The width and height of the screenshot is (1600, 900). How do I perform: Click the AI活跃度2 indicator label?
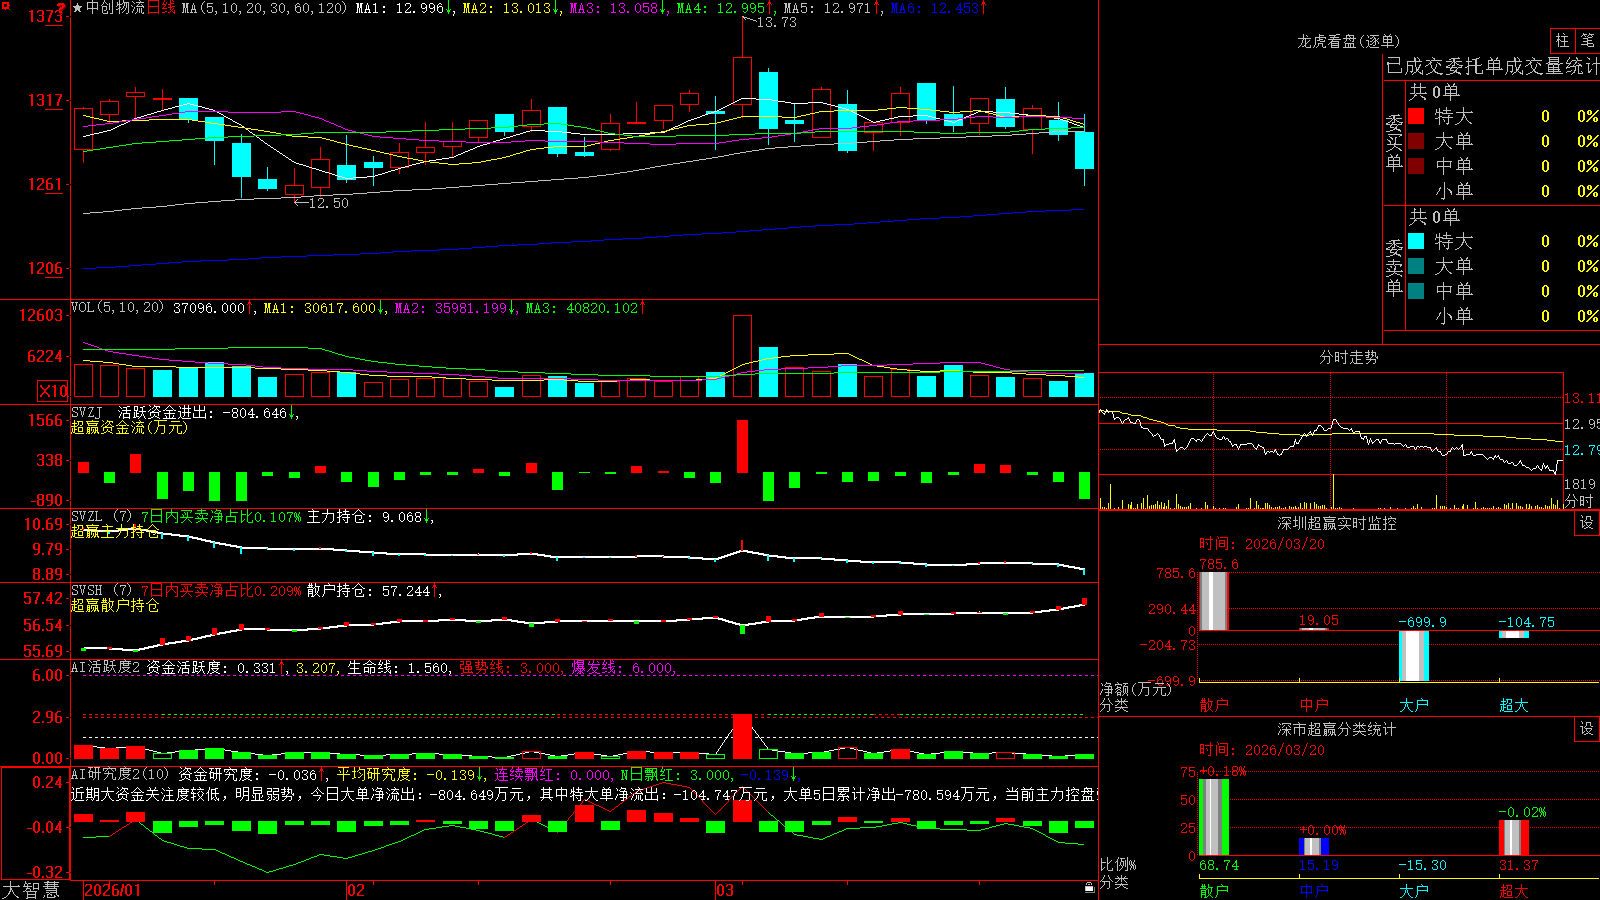click(x=105, y=667)
